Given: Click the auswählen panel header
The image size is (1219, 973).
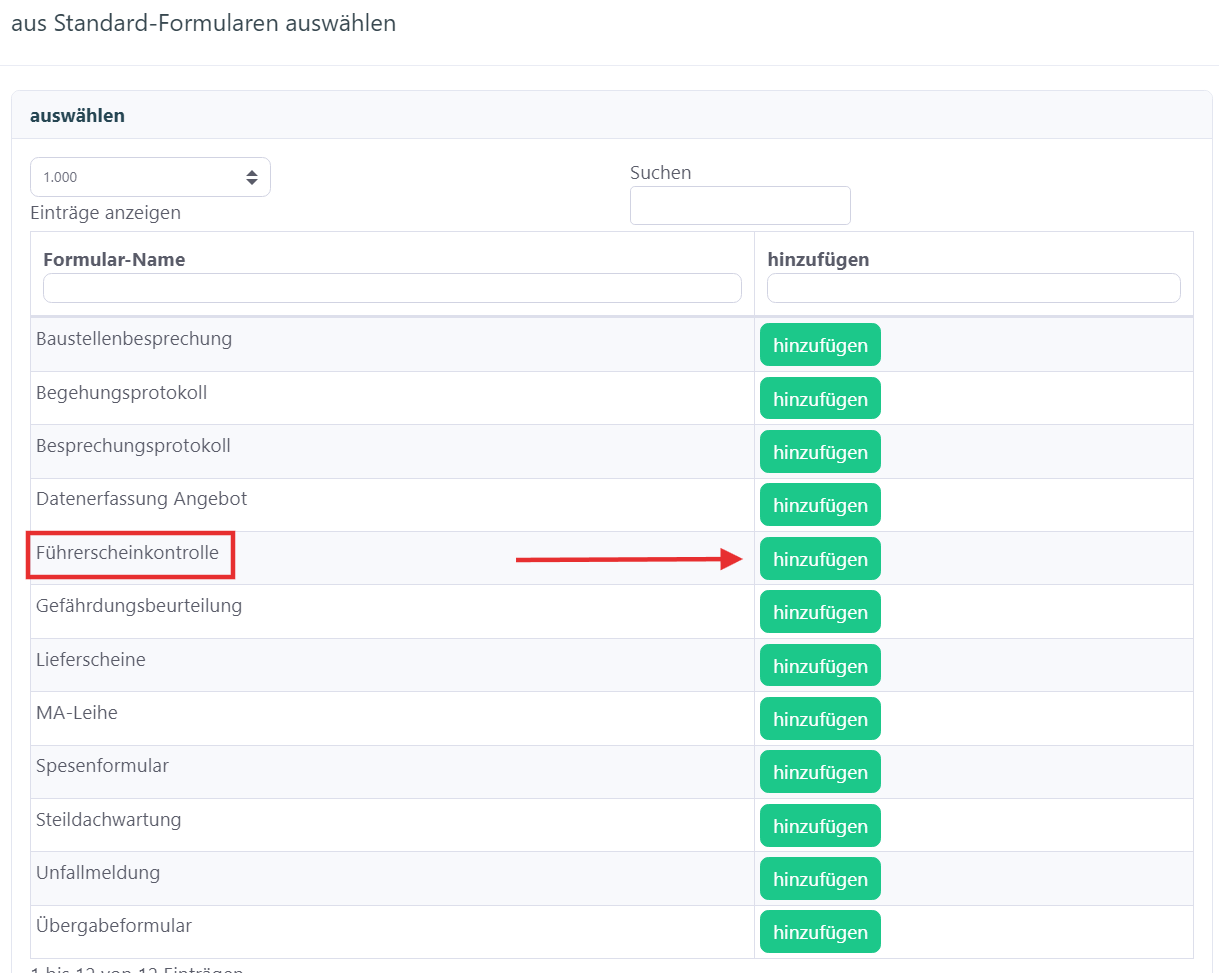Looking at the screenshot, I should [x=78, y=116].
